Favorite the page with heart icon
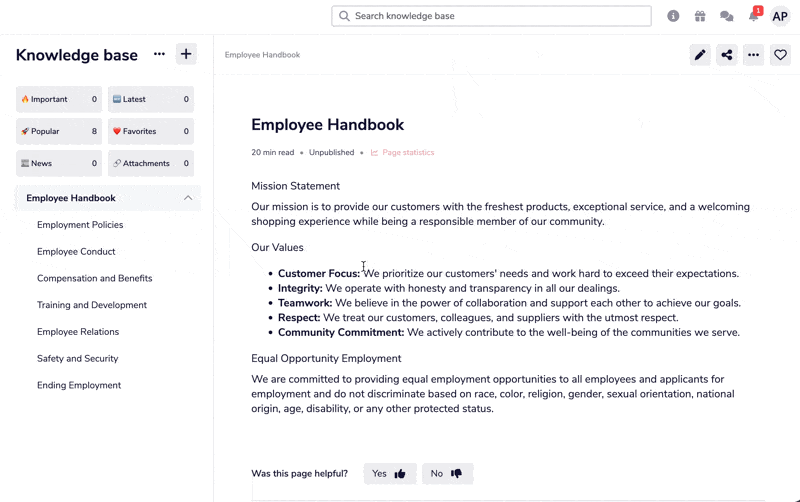The width and height of the screenshot is (800, 502). pos(780,55)
